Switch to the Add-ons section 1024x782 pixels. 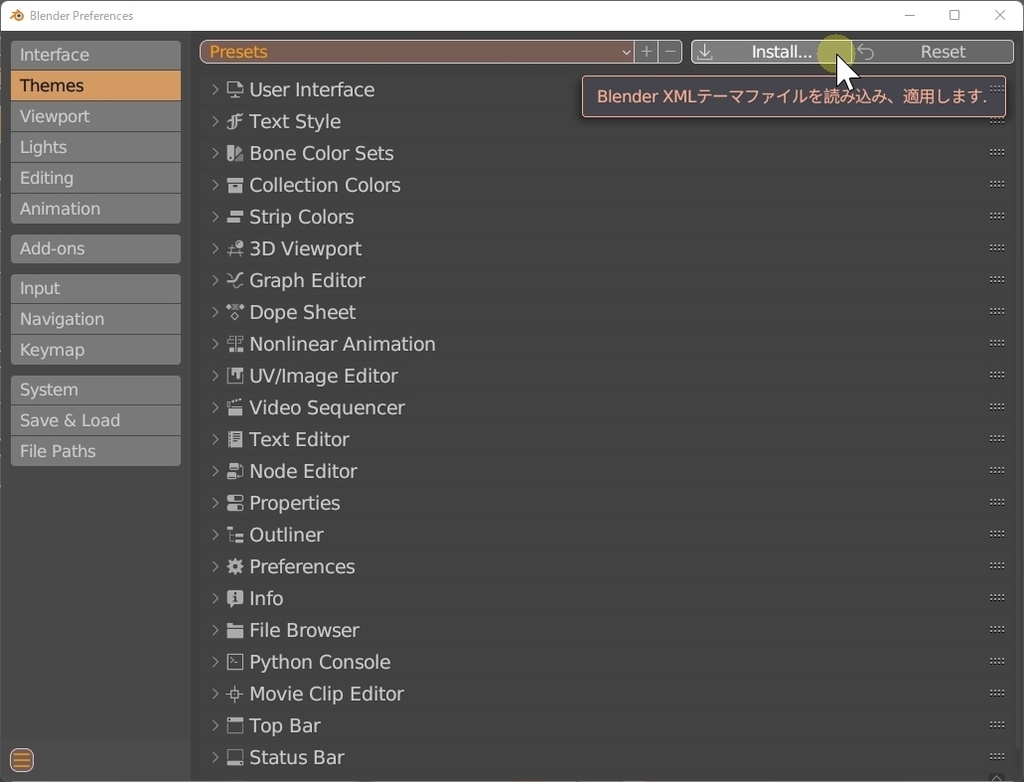pos(95,248)
